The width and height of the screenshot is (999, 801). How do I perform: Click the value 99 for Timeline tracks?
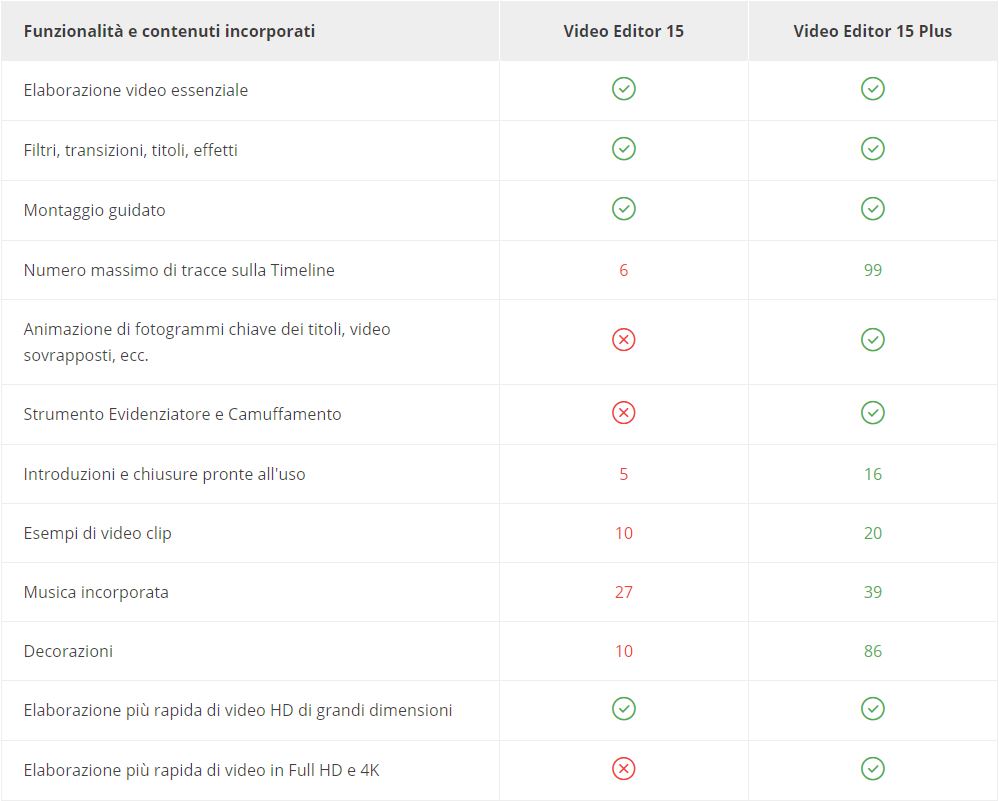click(x=873, y=270)
